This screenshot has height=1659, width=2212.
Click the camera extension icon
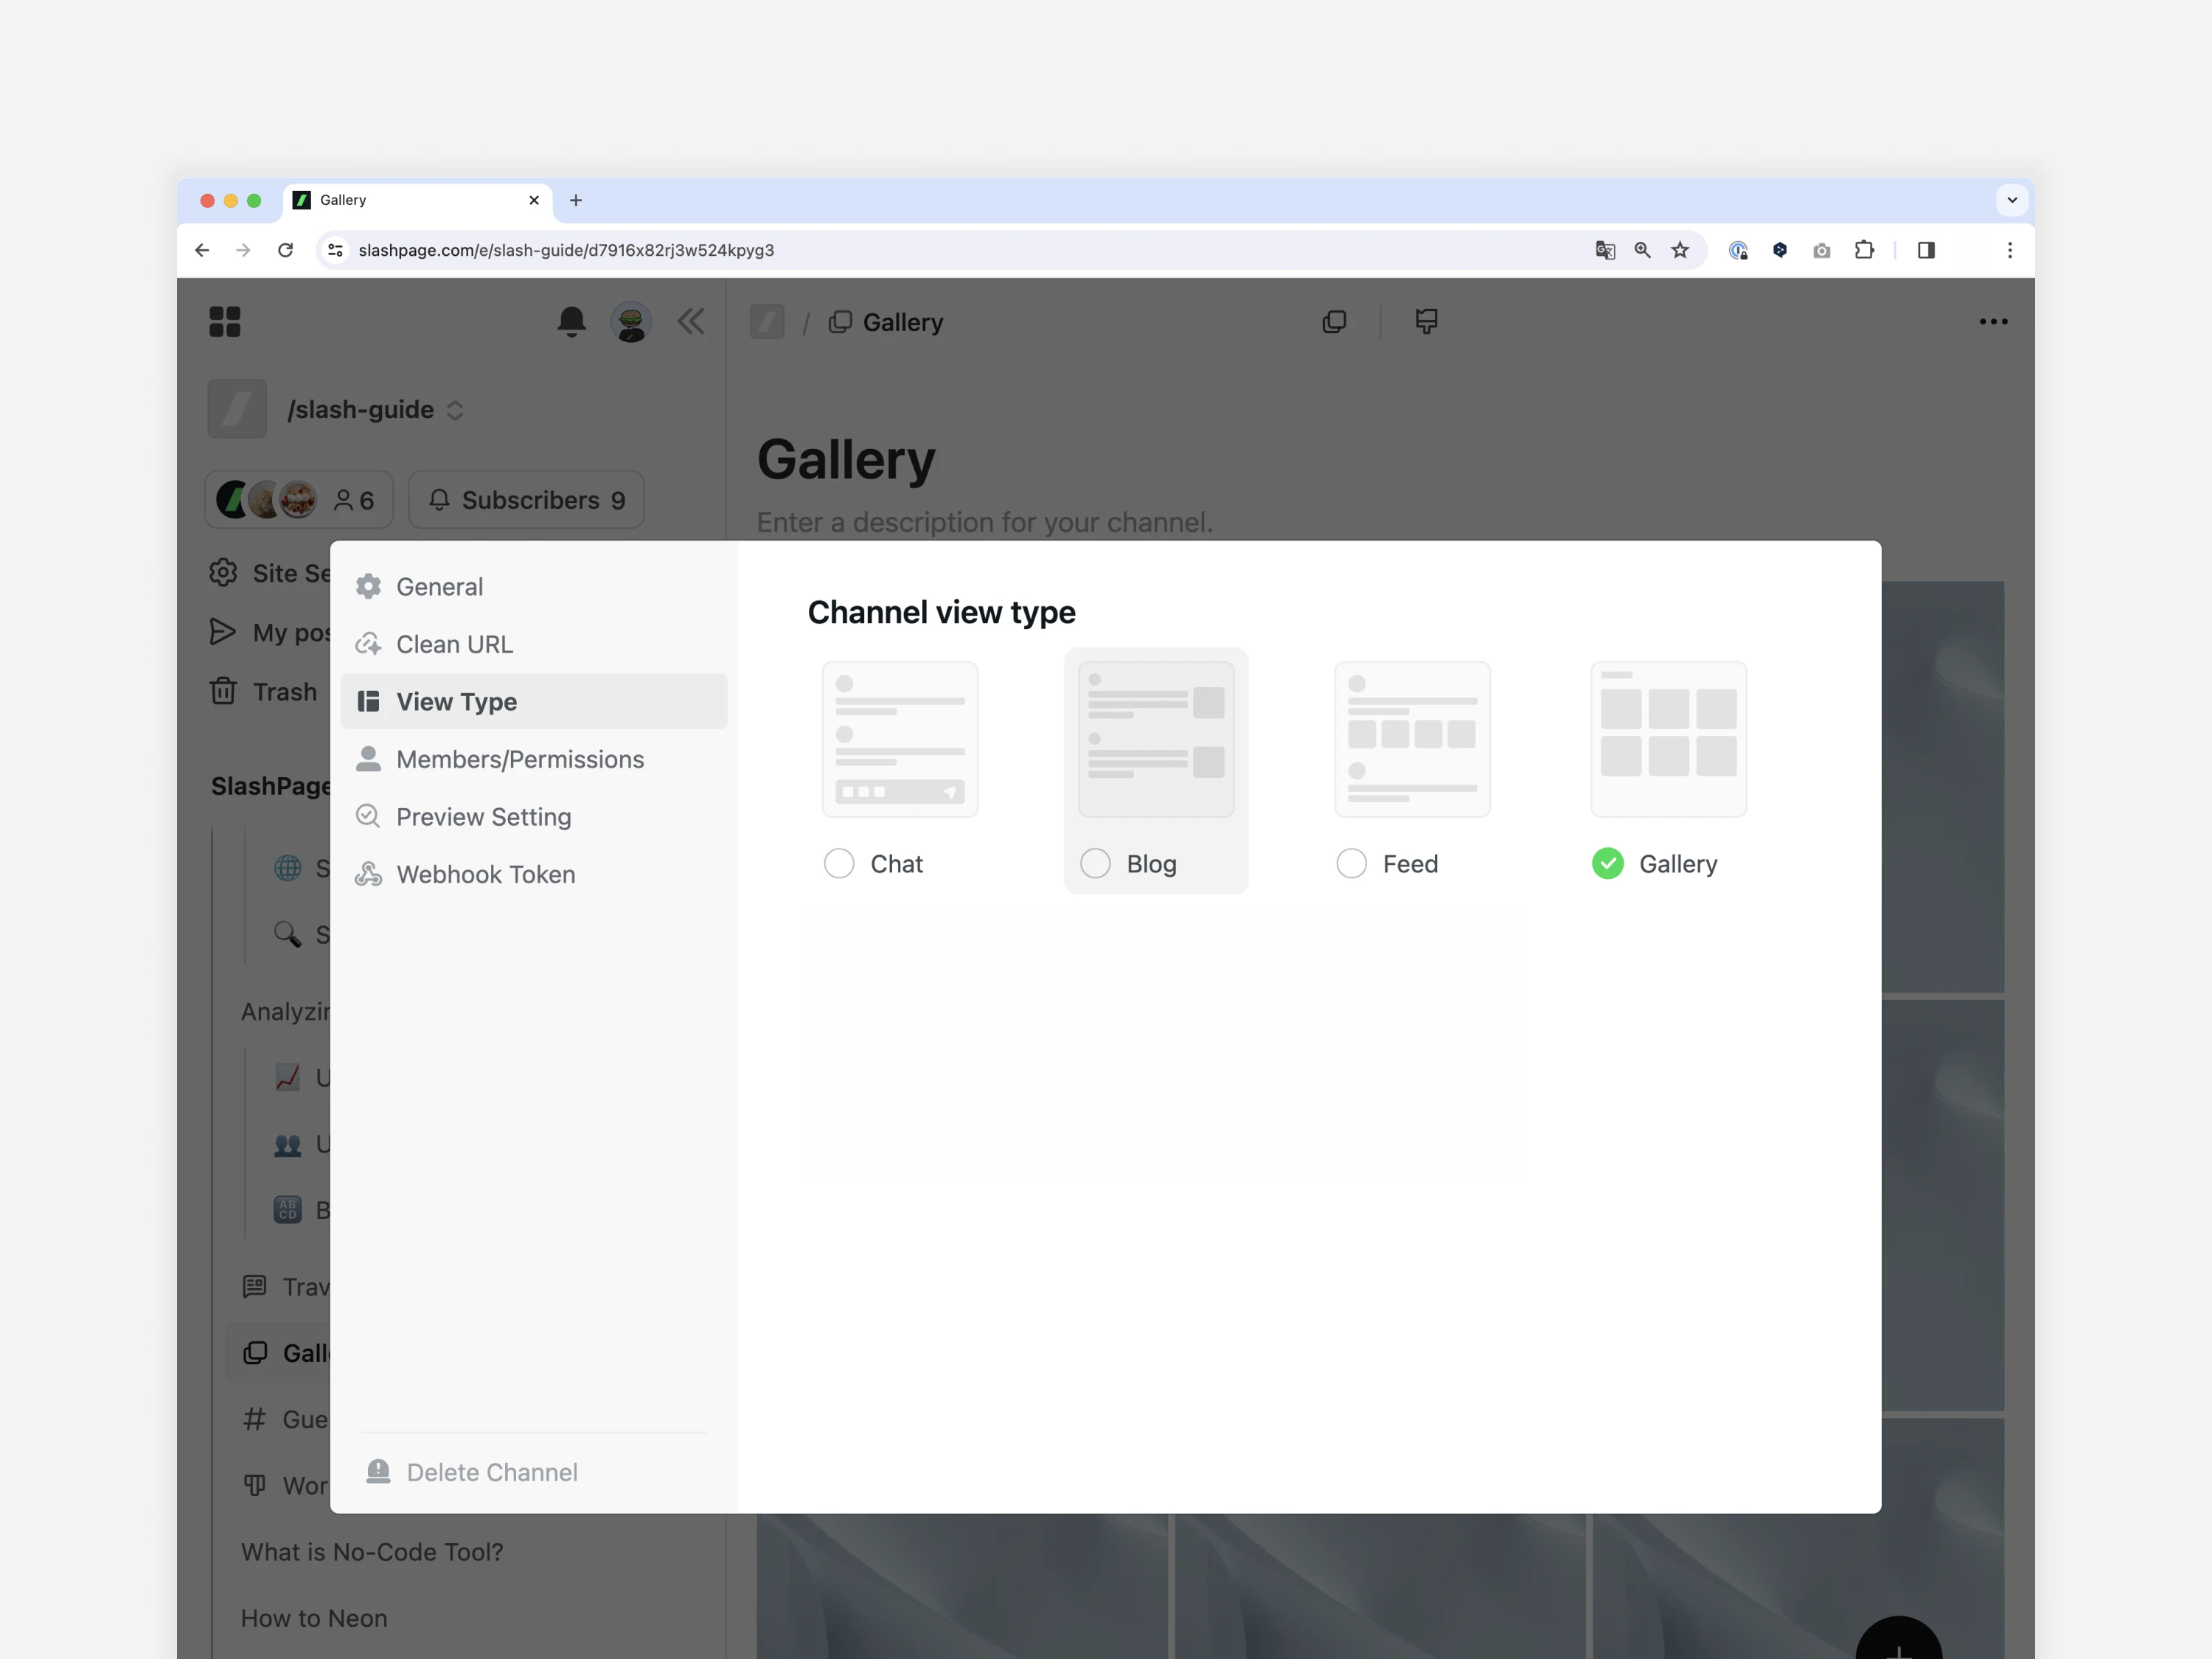click(x=1822, y=250)
